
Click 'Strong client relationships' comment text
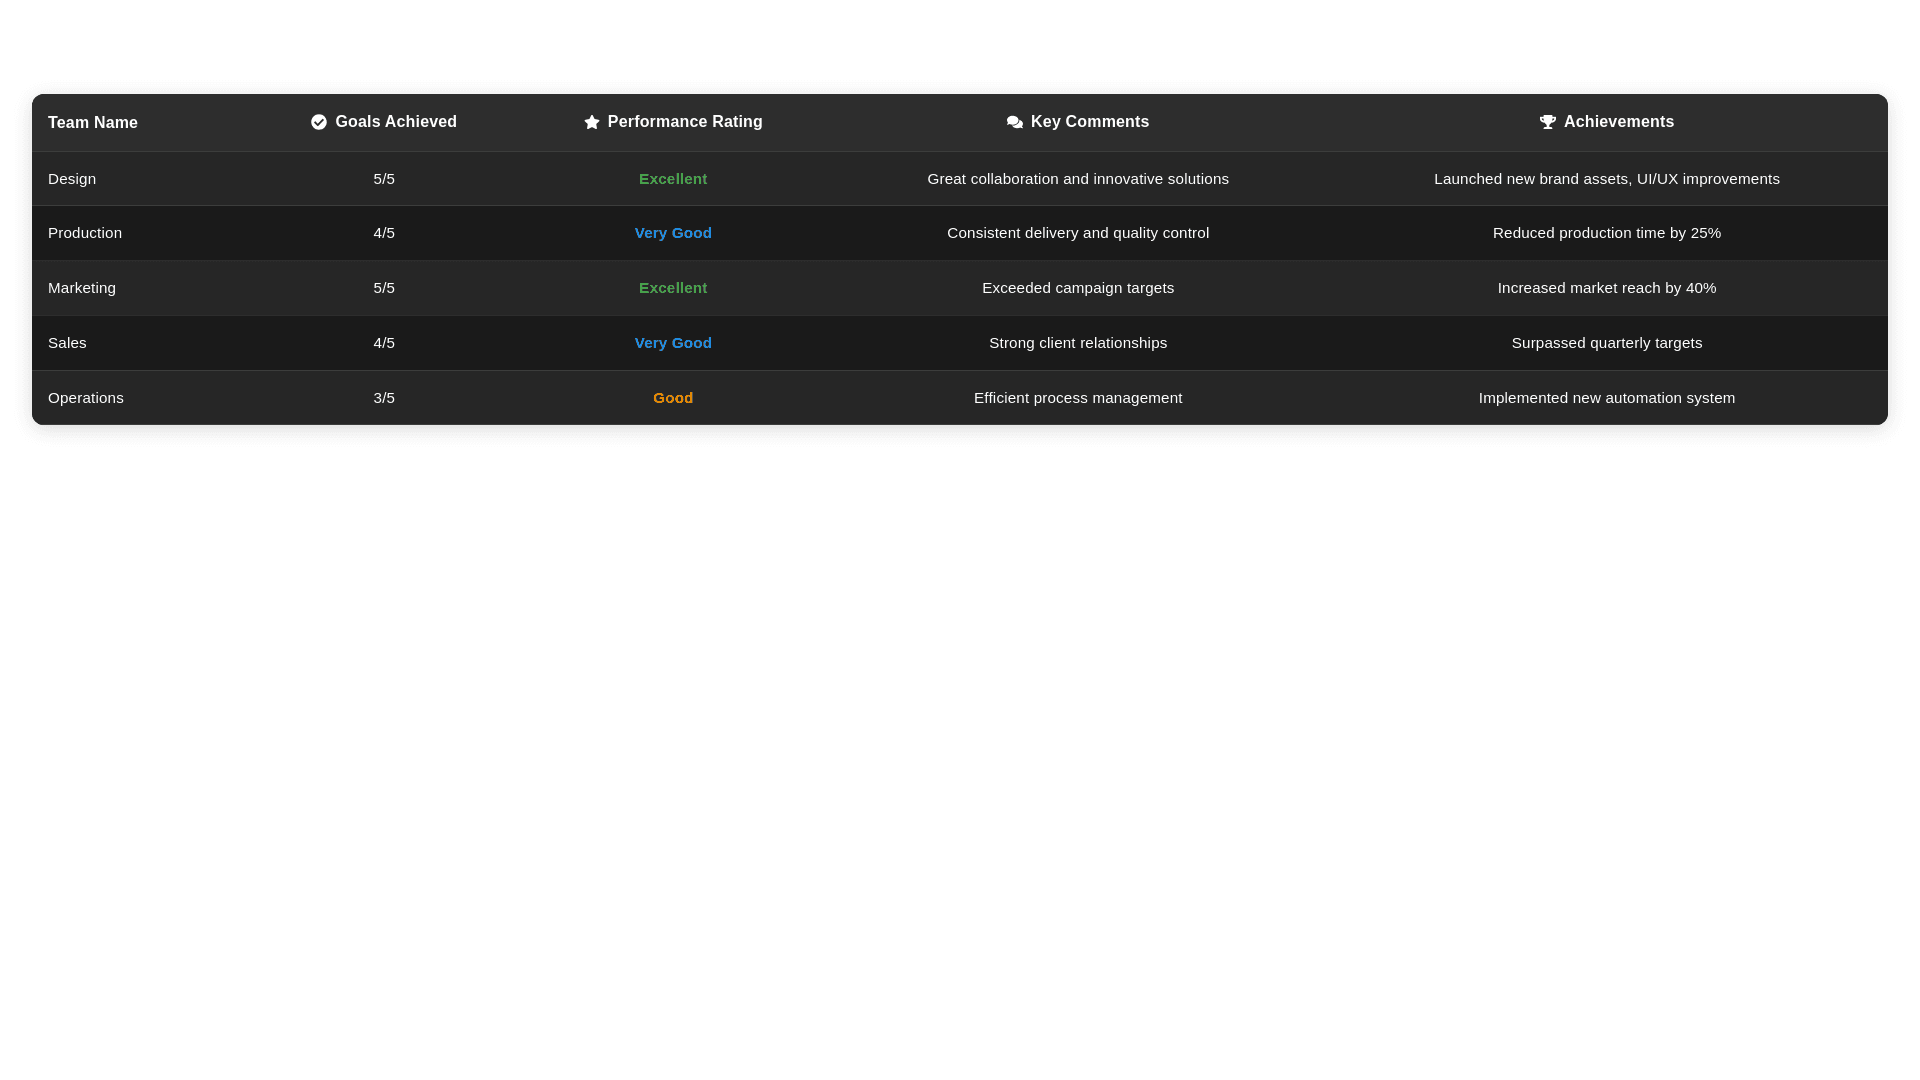[x=1078, y=343]
